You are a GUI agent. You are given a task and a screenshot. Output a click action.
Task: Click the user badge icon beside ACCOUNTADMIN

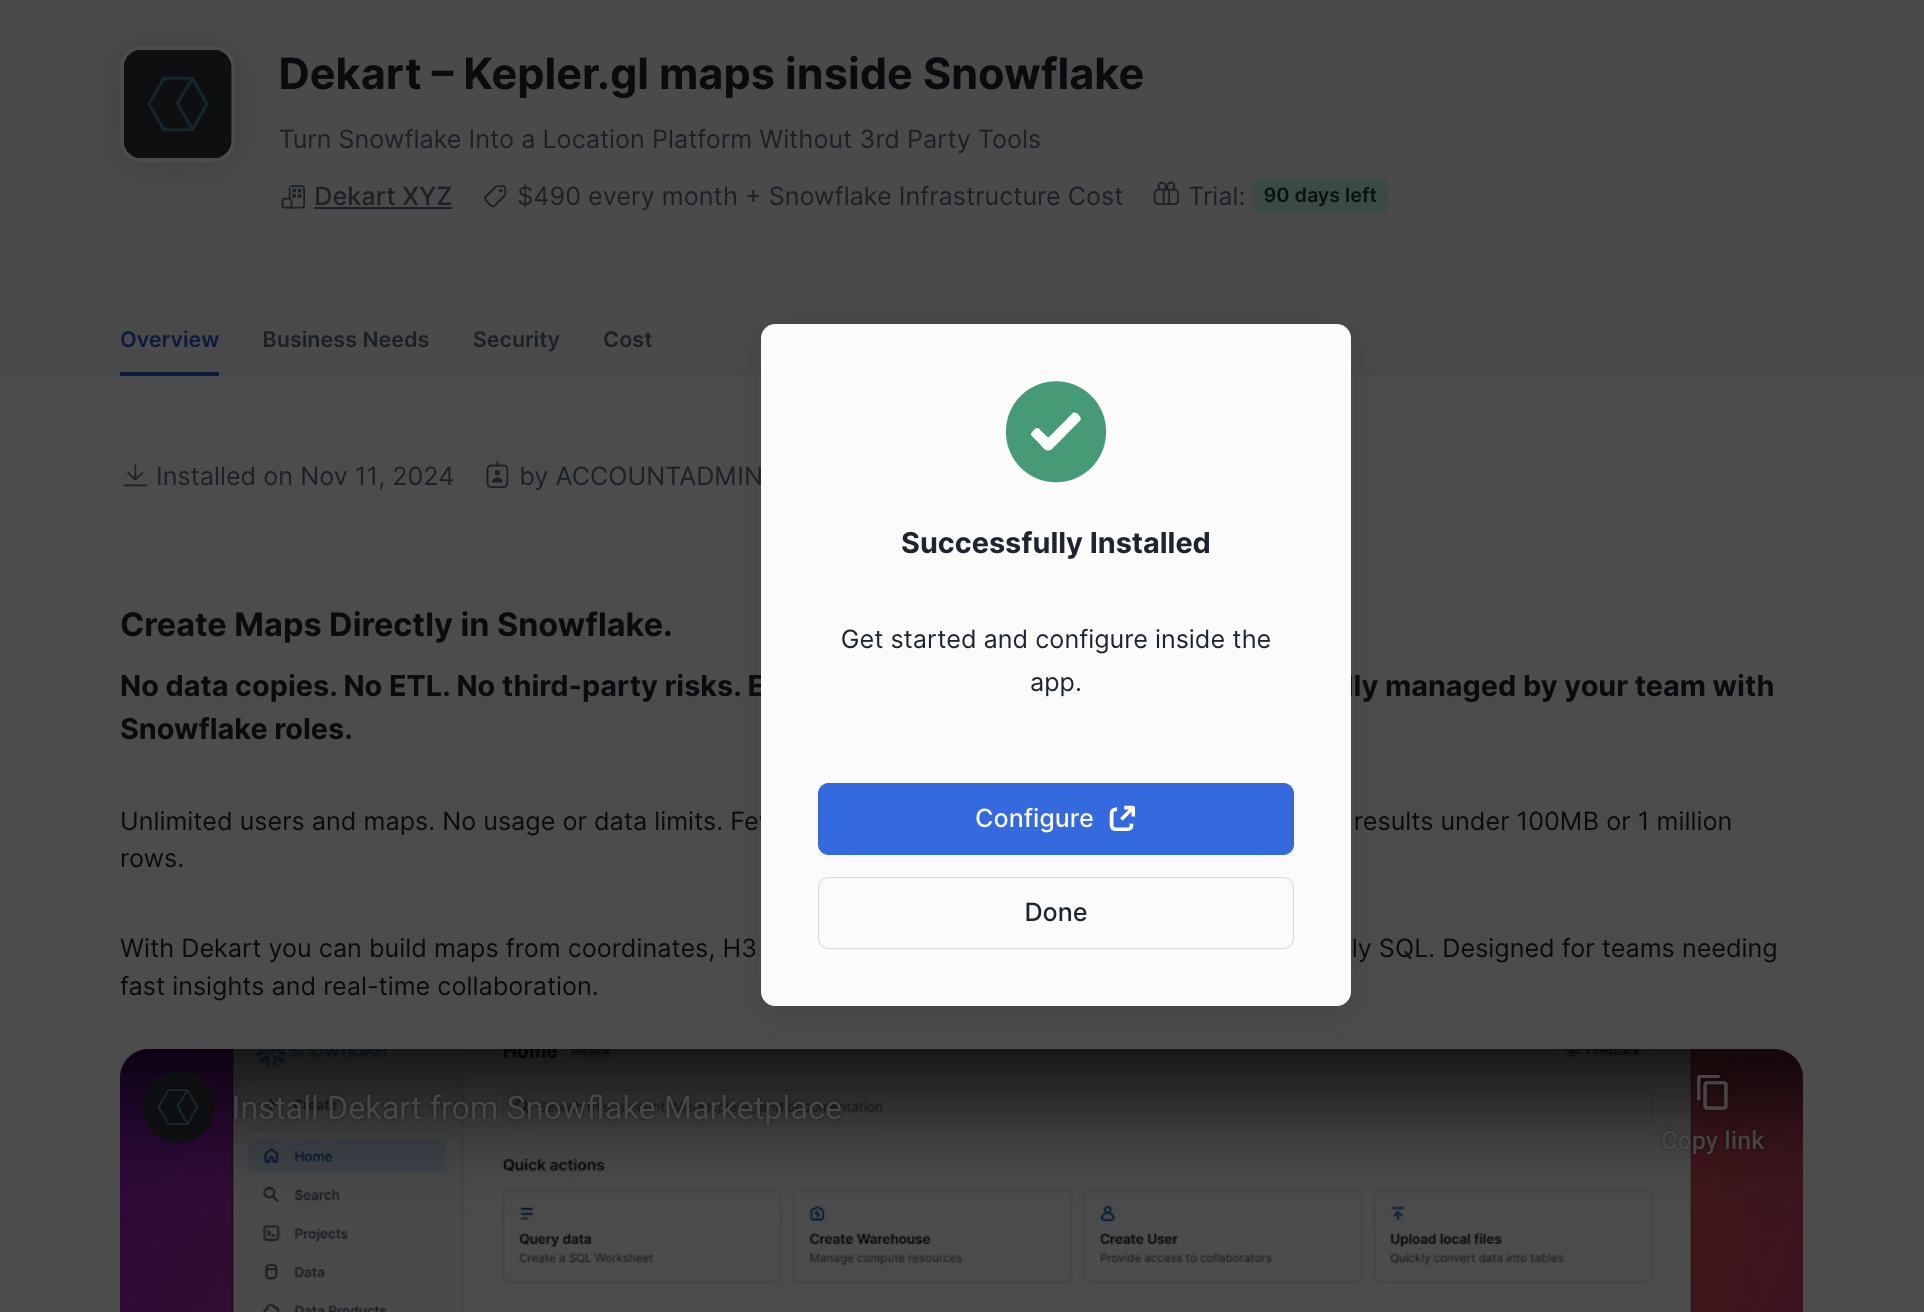[x=497, y=476]
